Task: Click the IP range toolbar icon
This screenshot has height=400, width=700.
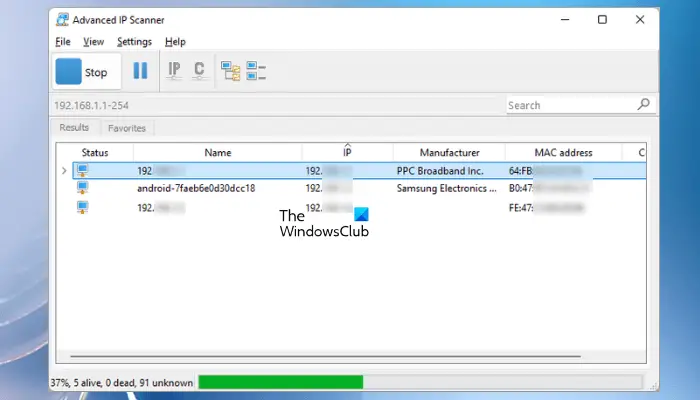Action: (174, 71)
